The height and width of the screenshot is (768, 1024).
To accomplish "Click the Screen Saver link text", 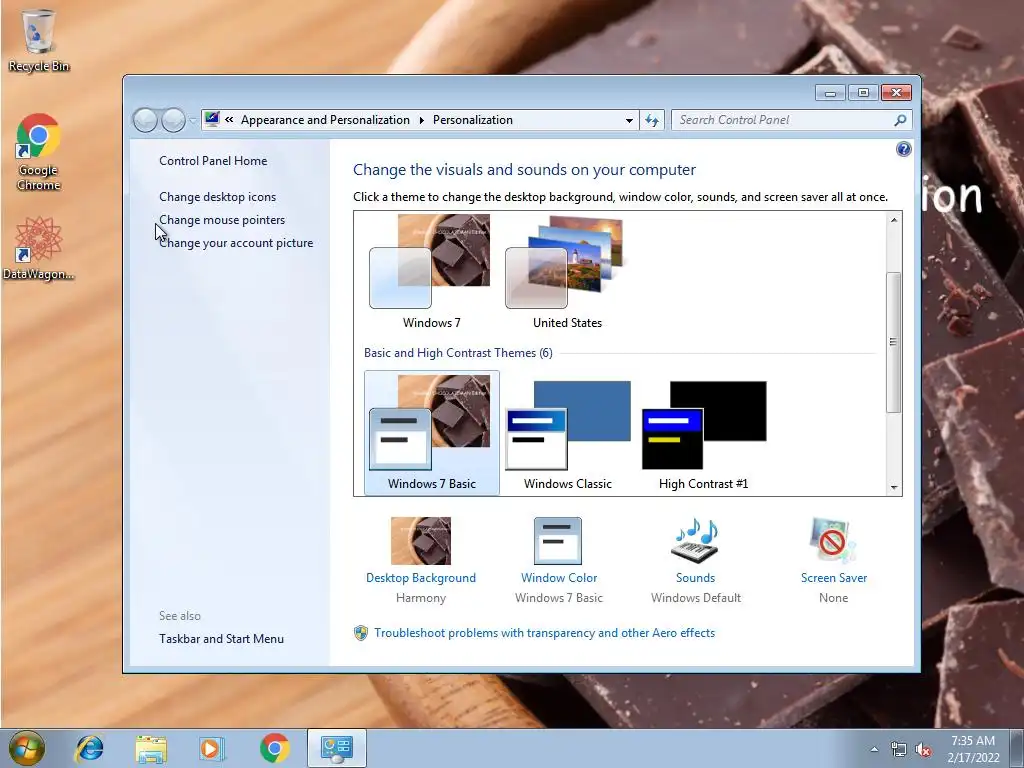I will pyautogui.click(x=834, y=578).
